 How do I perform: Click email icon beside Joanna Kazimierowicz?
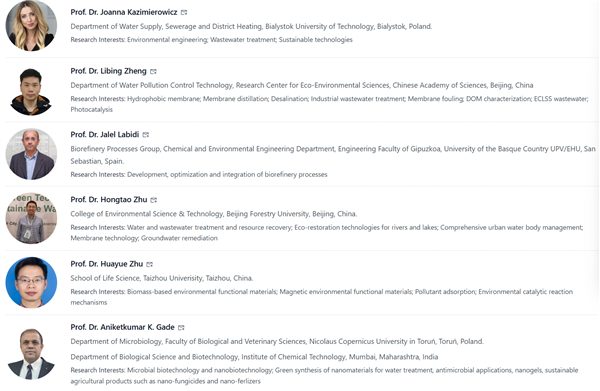tap(184, 13)
